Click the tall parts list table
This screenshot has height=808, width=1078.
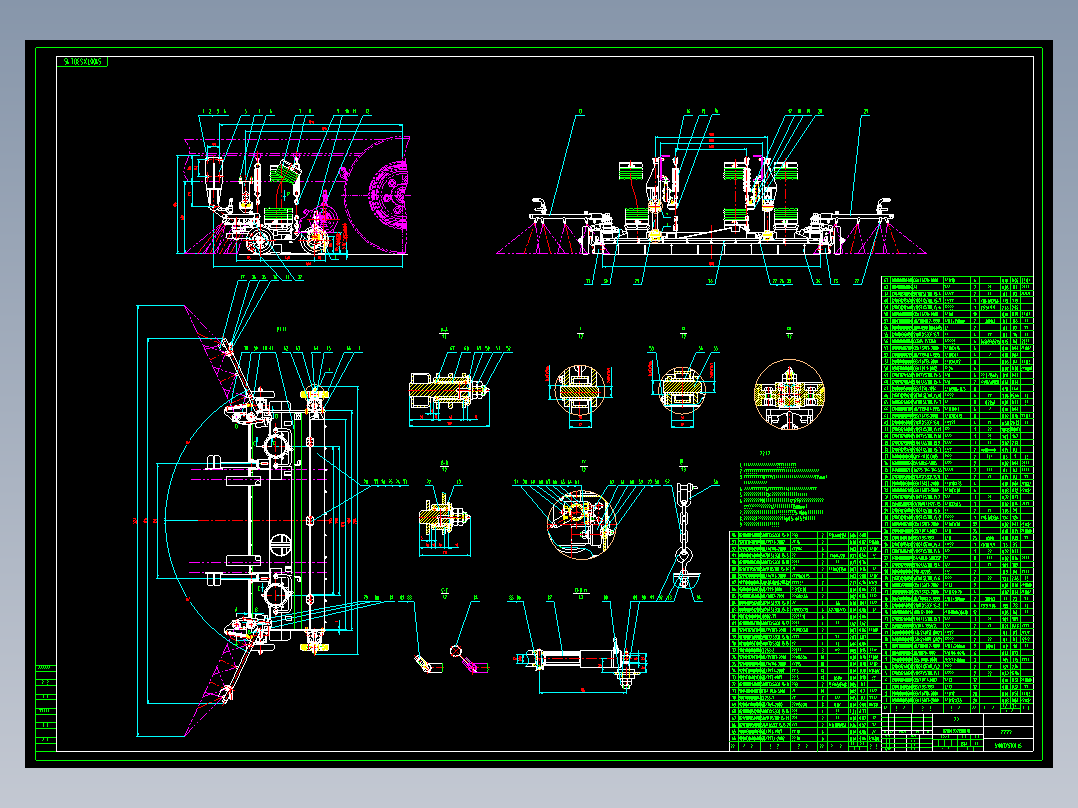(x=957, y=494)
